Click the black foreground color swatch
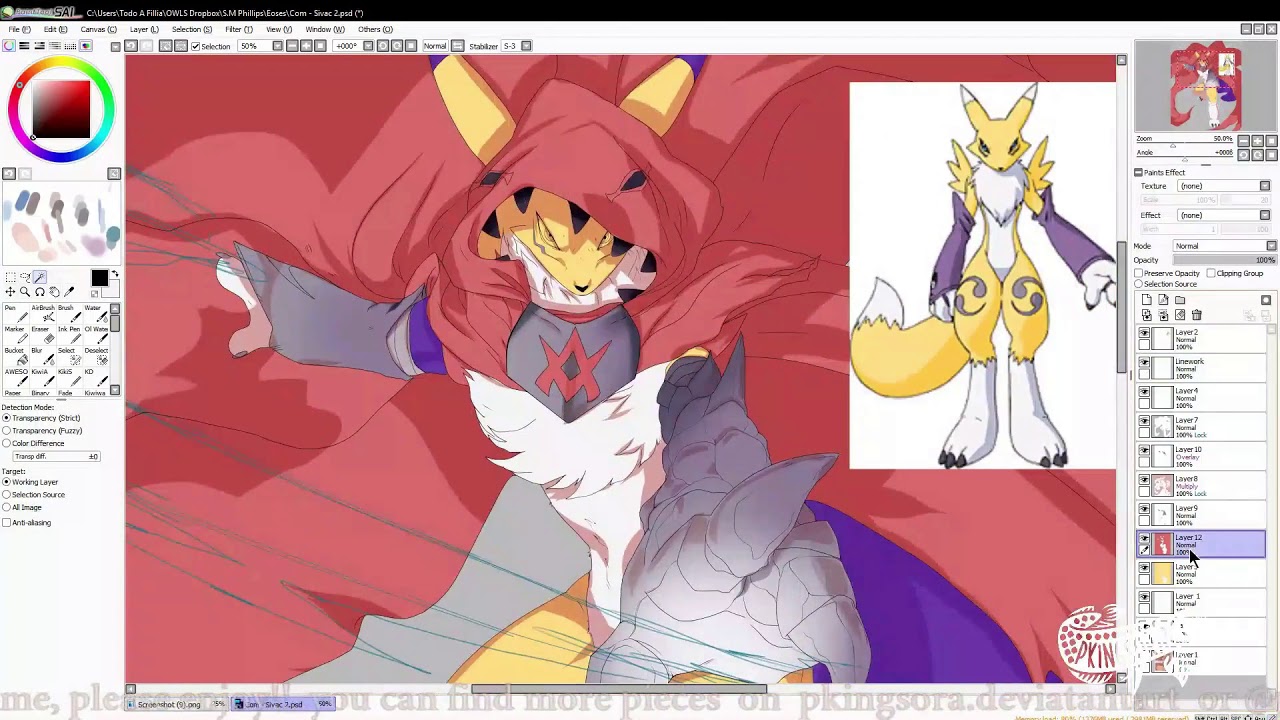Screen dimensions: 1280x720 [x=99, y=279]
